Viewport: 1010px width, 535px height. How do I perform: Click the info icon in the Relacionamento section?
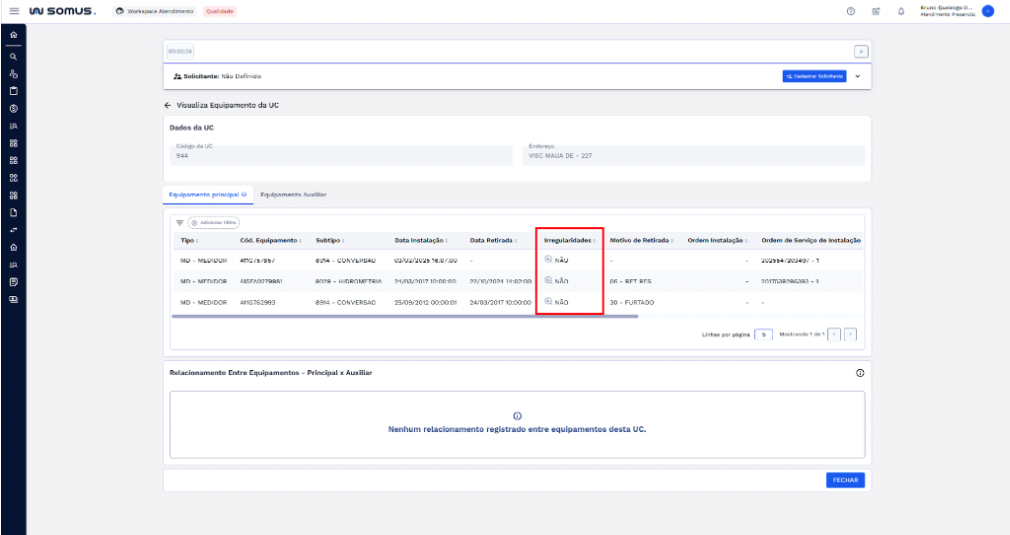coord(860,373)
